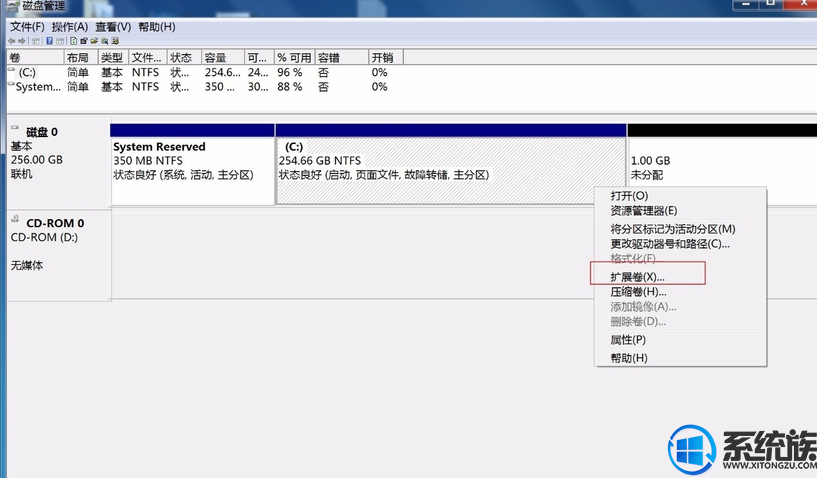This screenshot has width=817, height=478.
Task: Click the last toolbar settings icon
Action: pyautogui.click(x=115, y=41)
